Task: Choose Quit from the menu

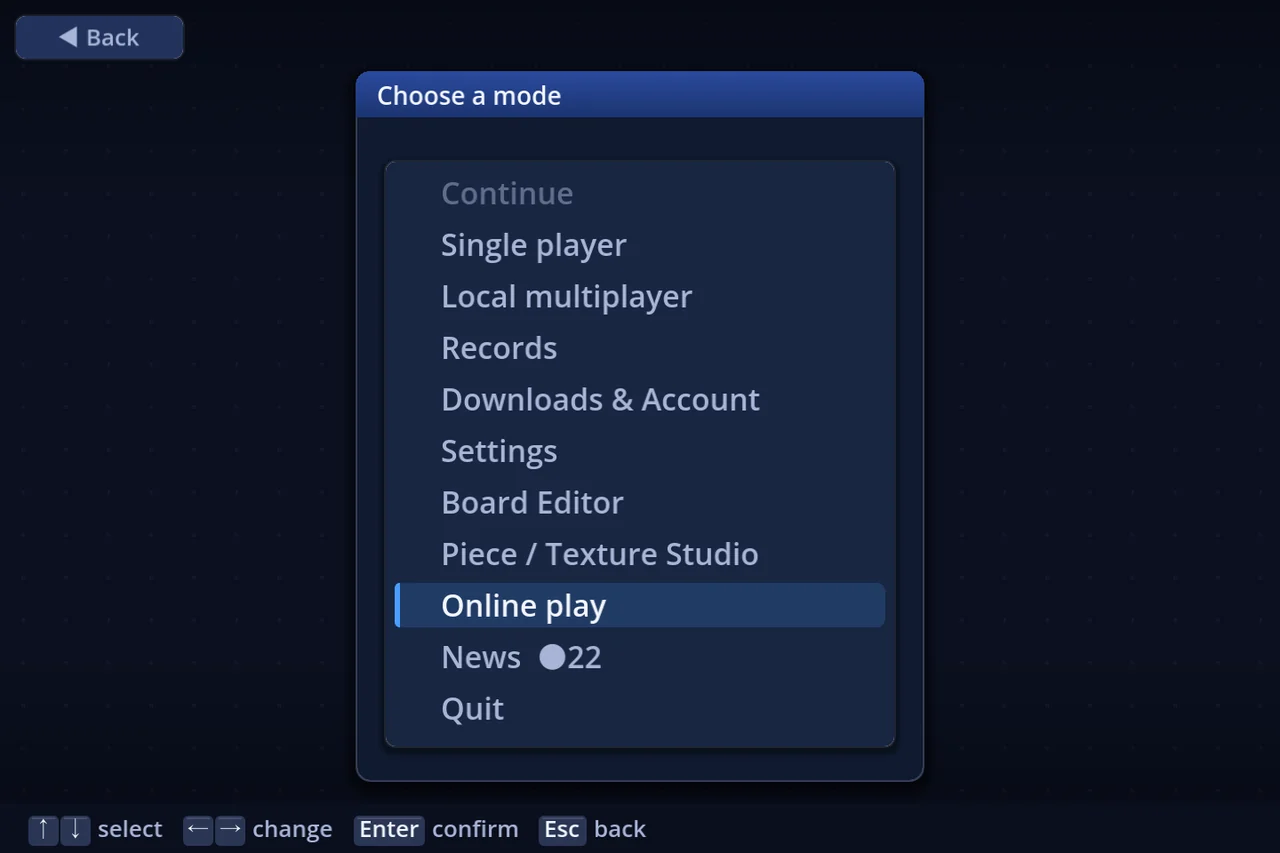Action: [x=640, y=708]
